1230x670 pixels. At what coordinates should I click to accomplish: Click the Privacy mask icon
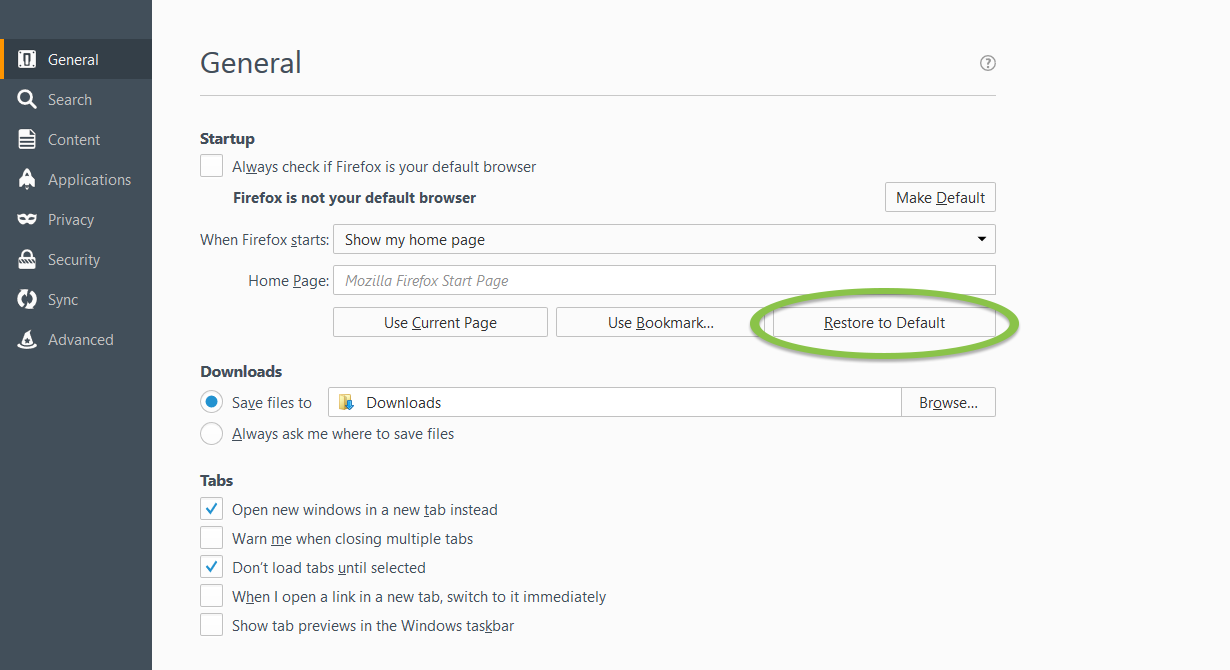(x=27, y=220)
